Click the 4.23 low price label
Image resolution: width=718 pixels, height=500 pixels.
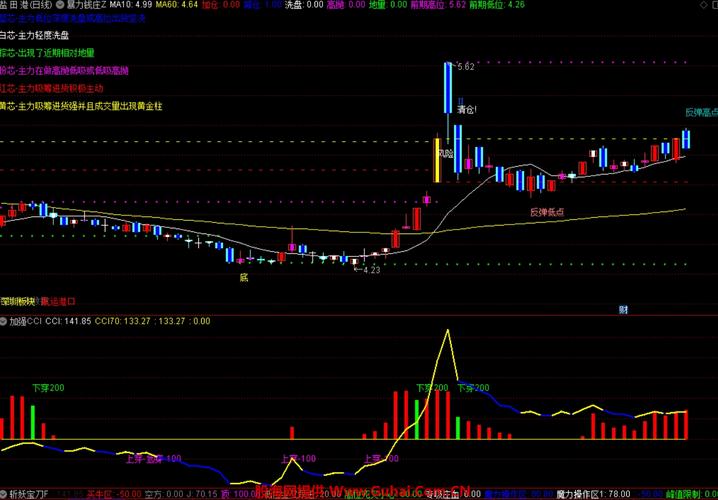click(371, 270)
